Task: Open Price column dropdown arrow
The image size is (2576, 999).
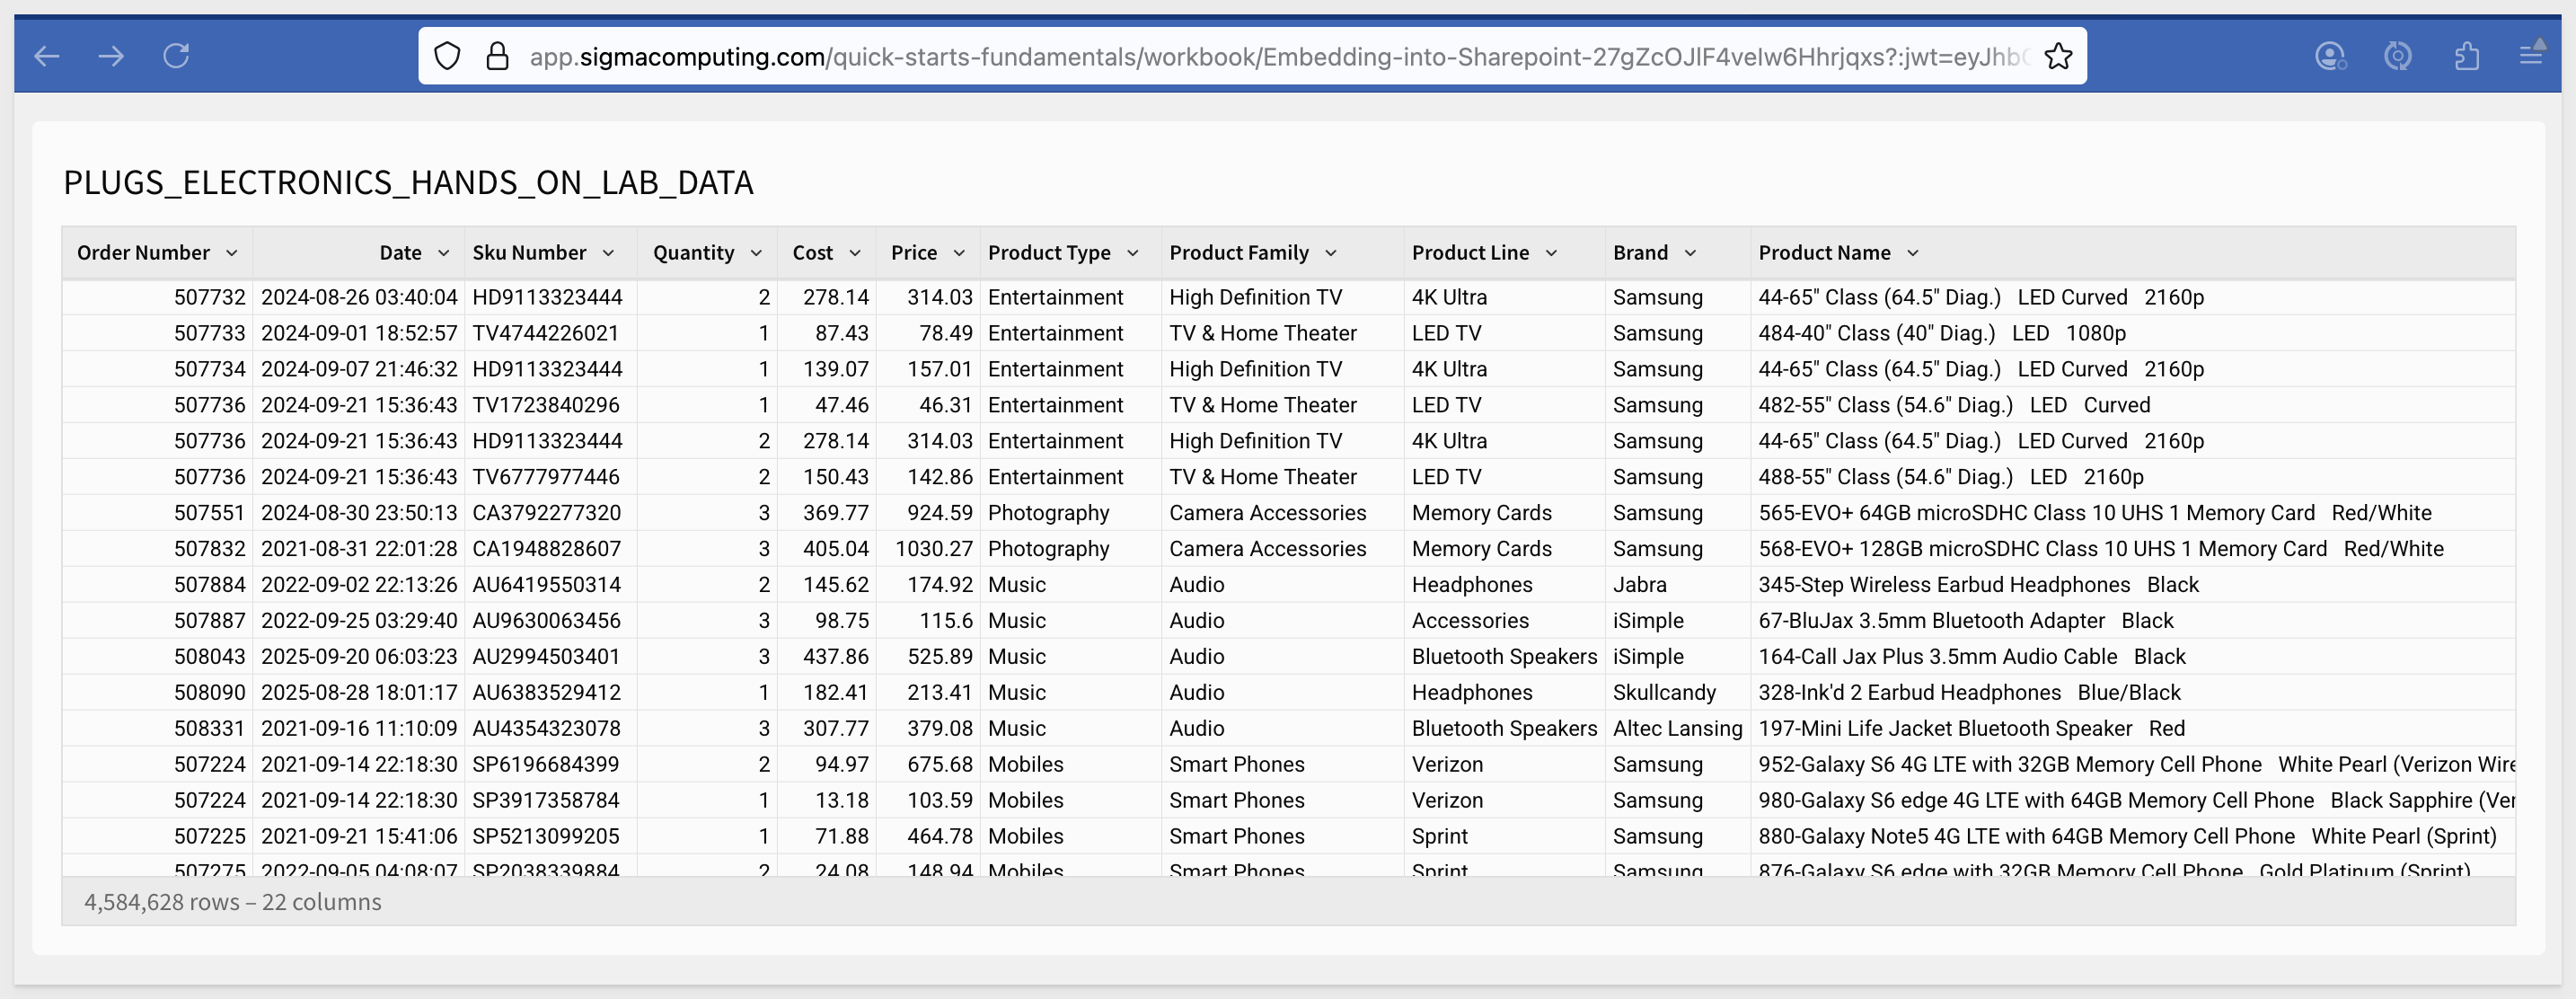Action: click(959, 253)
